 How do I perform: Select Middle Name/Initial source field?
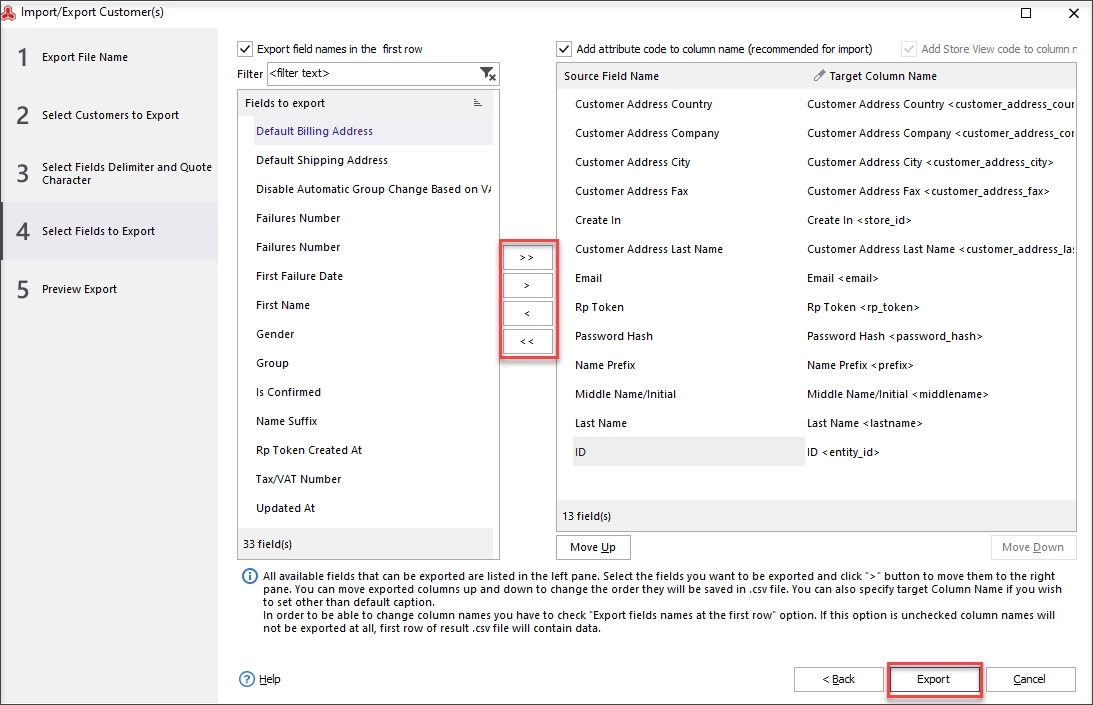(x=689, y=394)
